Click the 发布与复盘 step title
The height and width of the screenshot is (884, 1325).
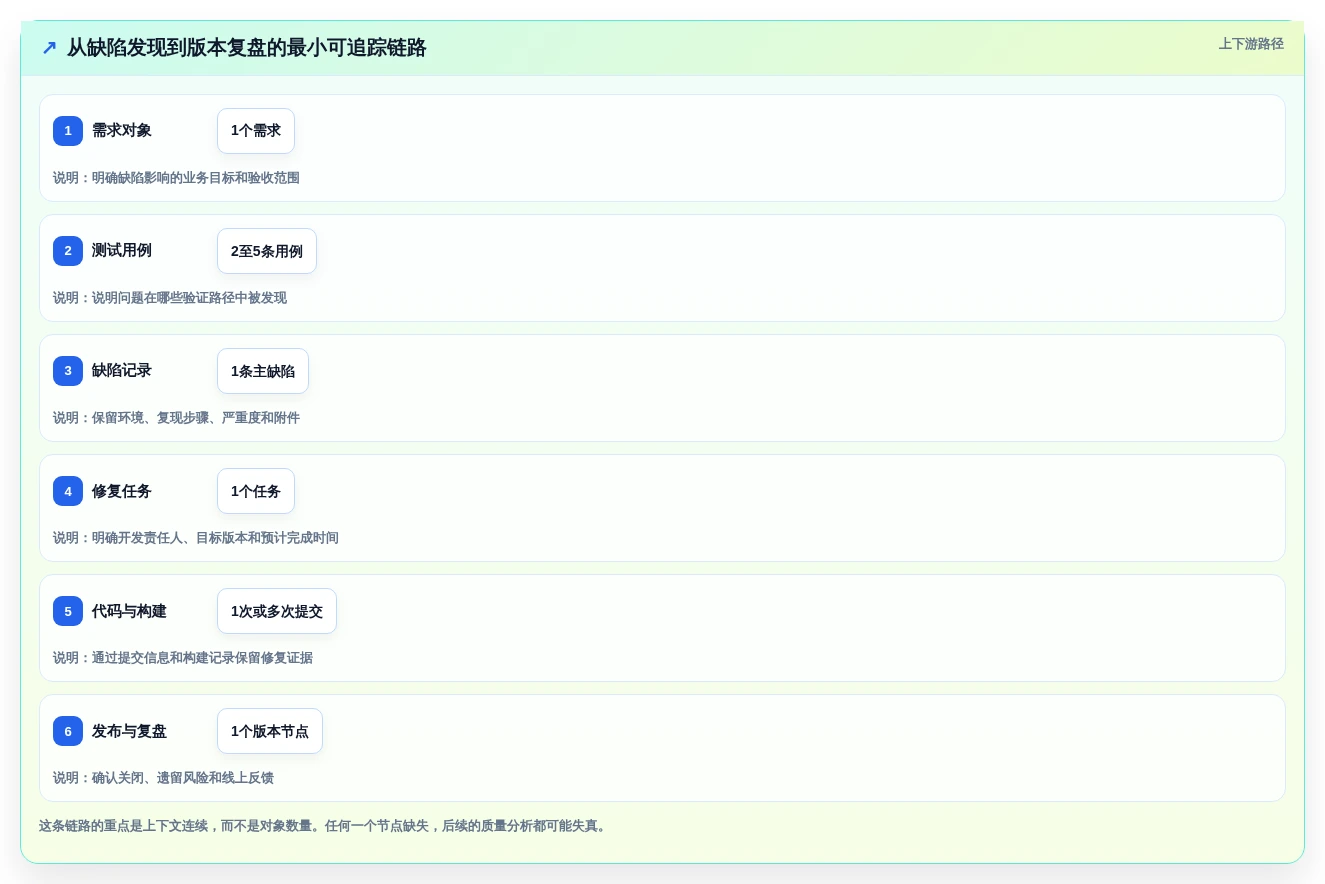tap(129, 731)
